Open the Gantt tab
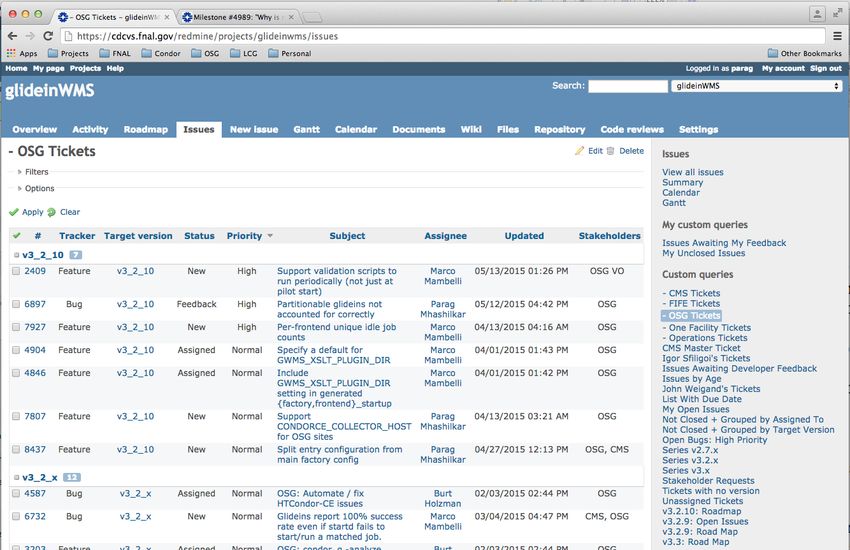 306,130
